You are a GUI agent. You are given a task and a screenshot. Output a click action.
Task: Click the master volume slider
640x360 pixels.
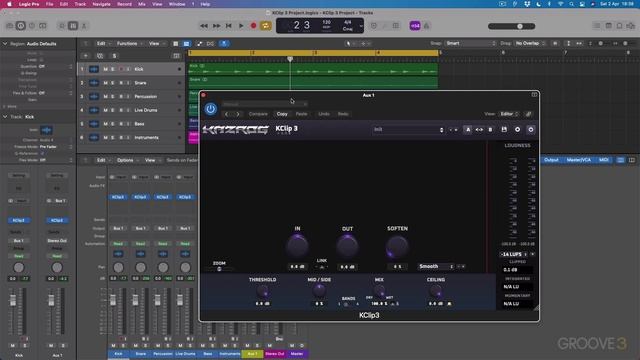point(511,26)
